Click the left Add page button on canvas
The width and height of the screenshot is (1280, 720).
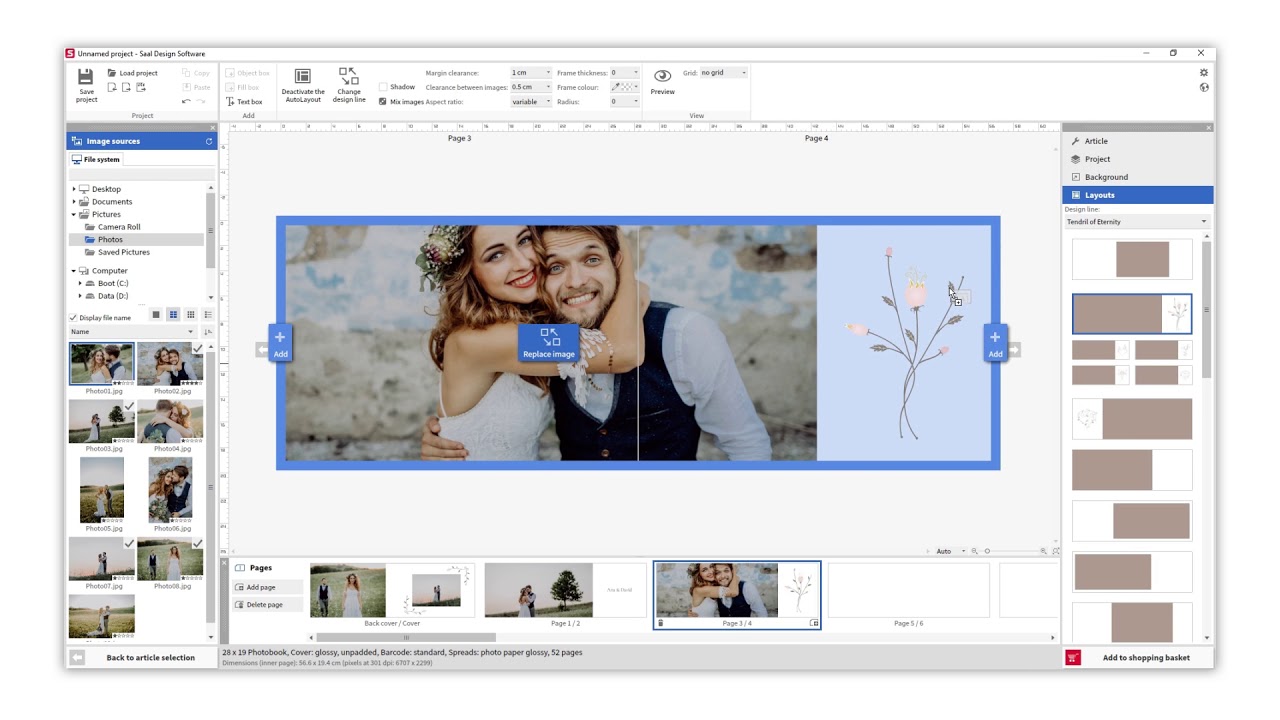[280, 343]
